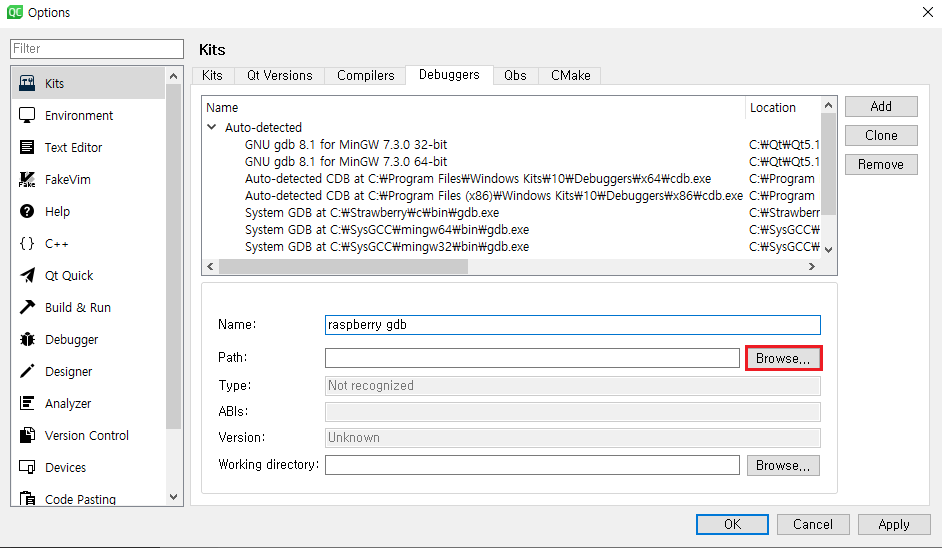
Task: Click right arrow of debugger list scrollbar
Action: click(812, 266)
